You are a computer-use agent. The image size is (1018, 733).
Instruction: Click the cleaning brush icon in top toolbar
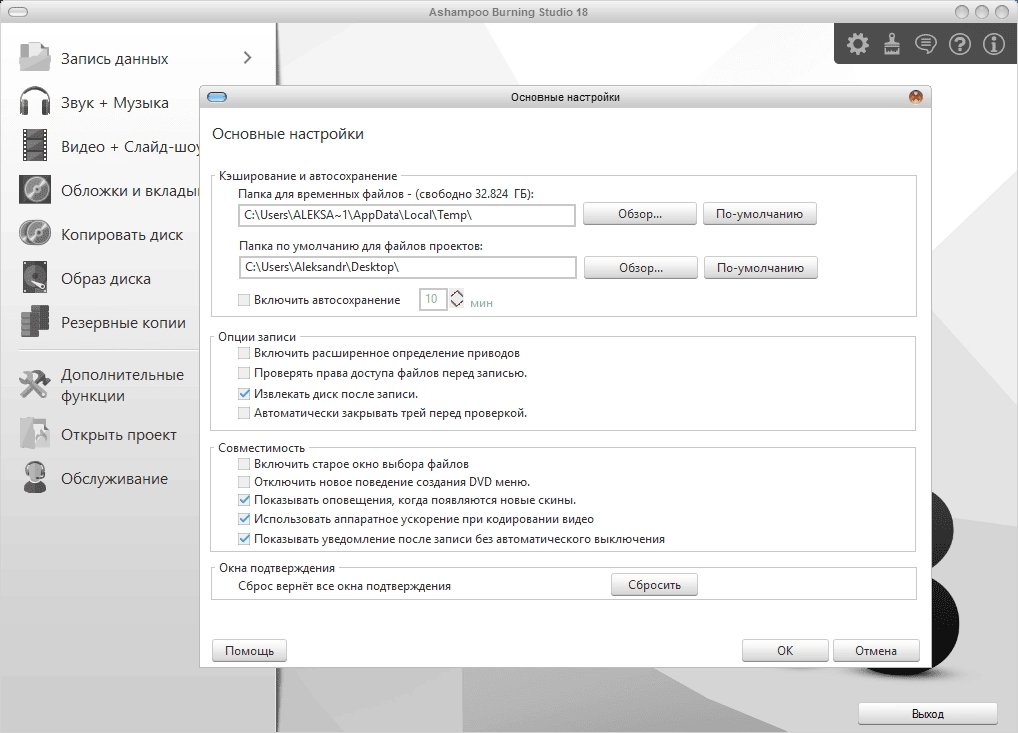(x=892, y=44)
